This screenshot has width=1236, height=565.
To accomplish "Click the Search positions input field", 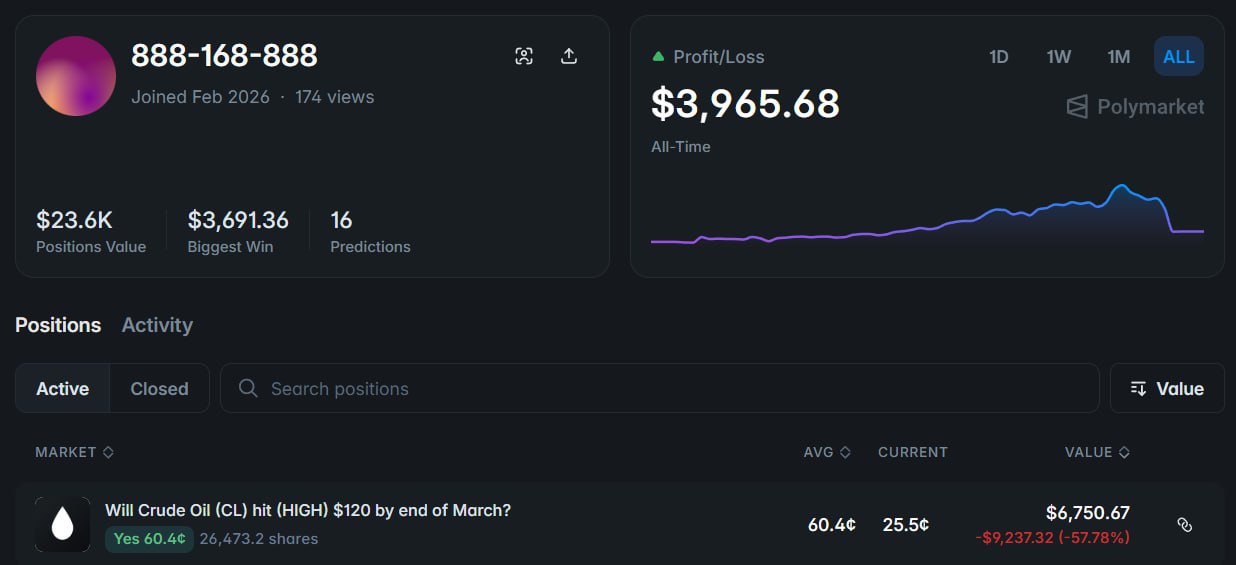I will (x=660, y=388).
